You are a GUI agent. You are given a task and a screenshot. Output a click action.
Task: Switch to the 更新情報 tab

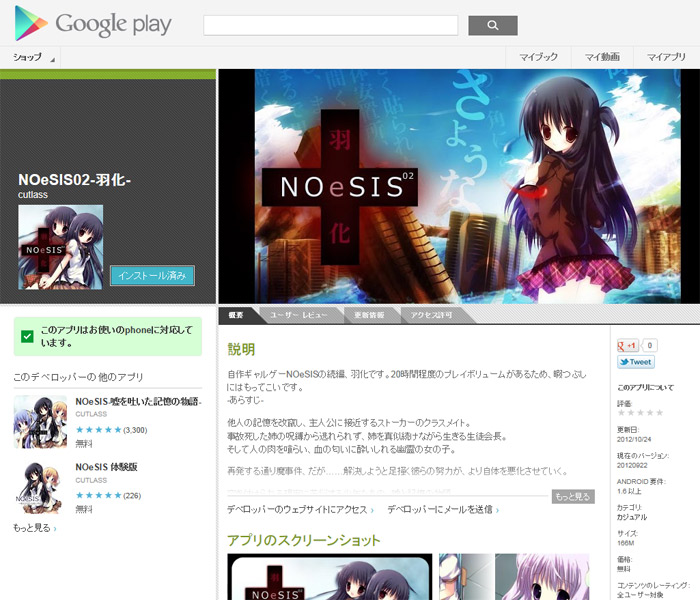click(x=369, y=315)
